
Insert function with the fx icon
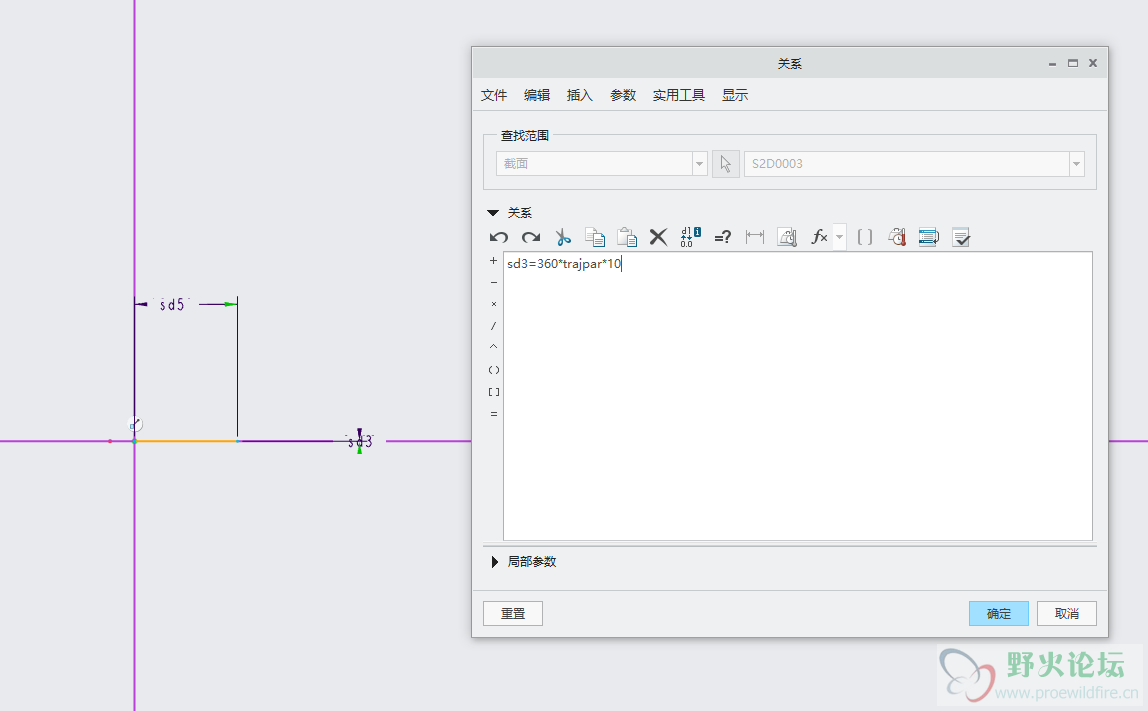[x=819, y=237]
